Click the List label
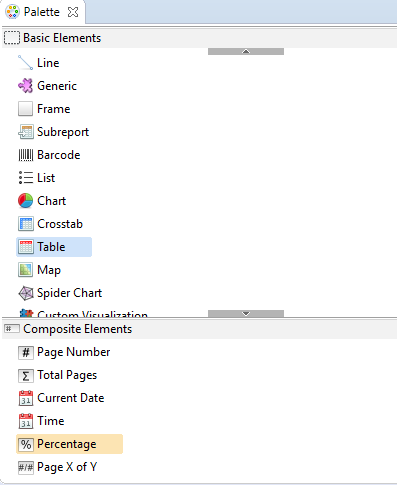Image resolution: width=397 pixels, height=485 pixels. [x=46, y=178]
